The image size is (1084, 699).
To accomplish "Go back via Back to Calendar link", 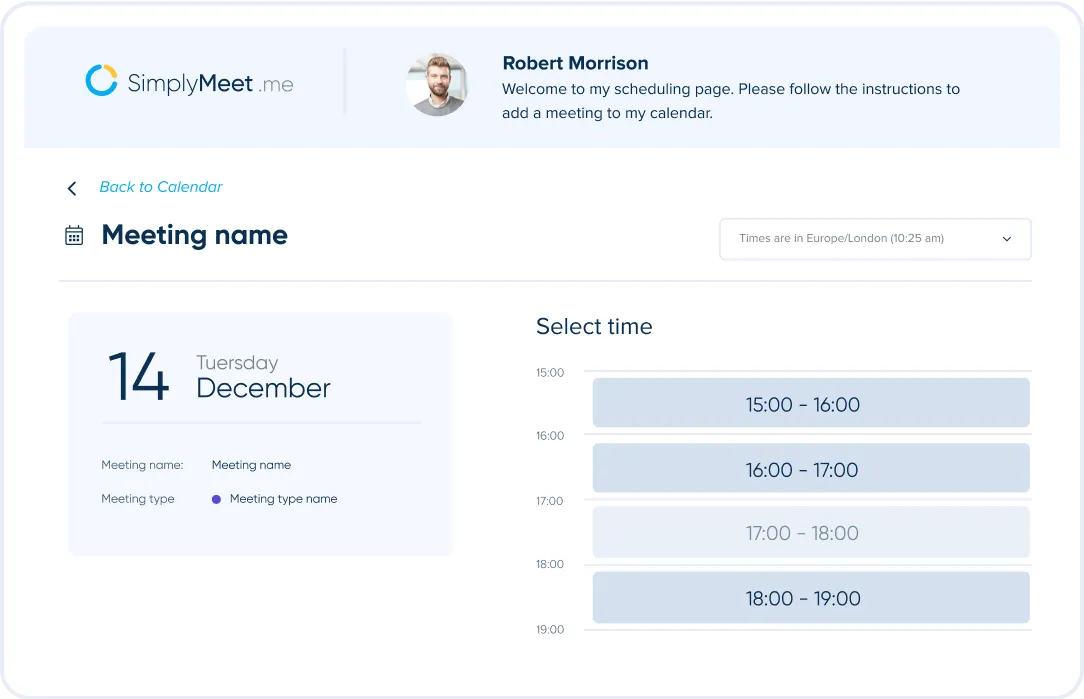I will tap(161, 187).
